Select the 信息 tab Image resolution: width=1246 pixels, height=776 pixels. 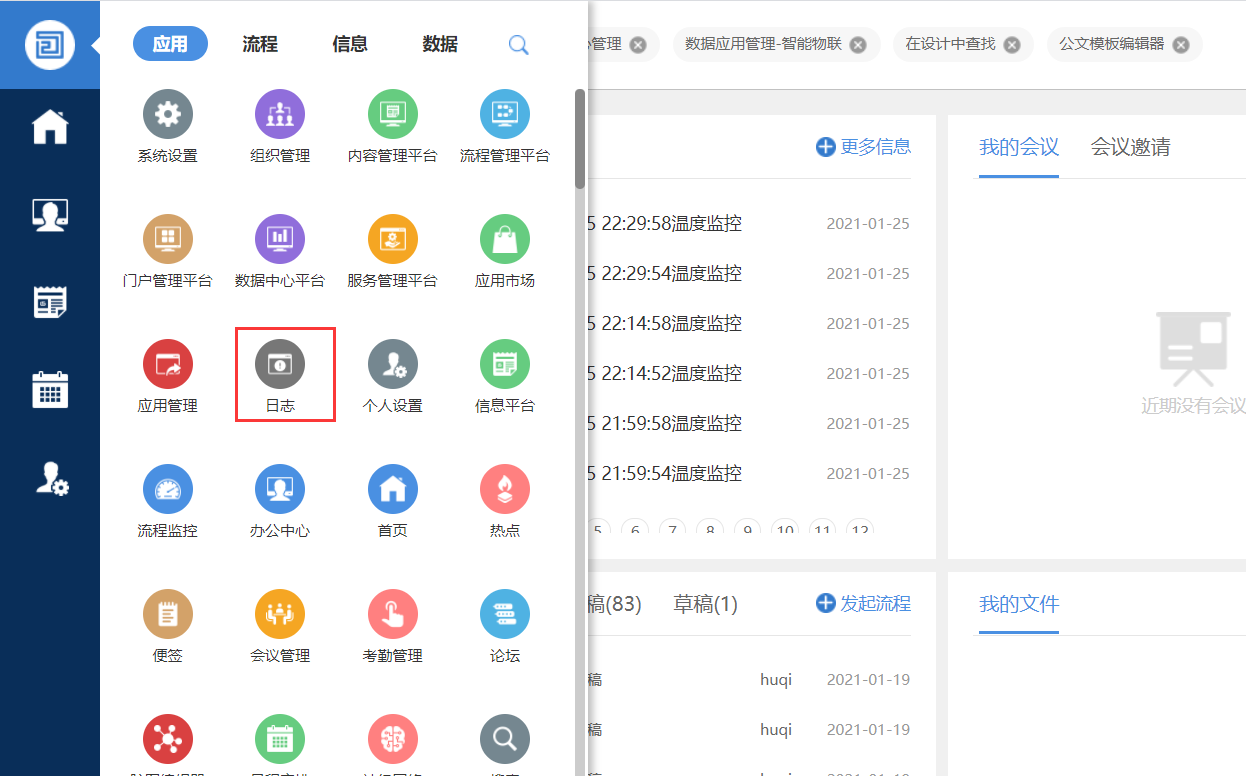(x=350, y=44)
